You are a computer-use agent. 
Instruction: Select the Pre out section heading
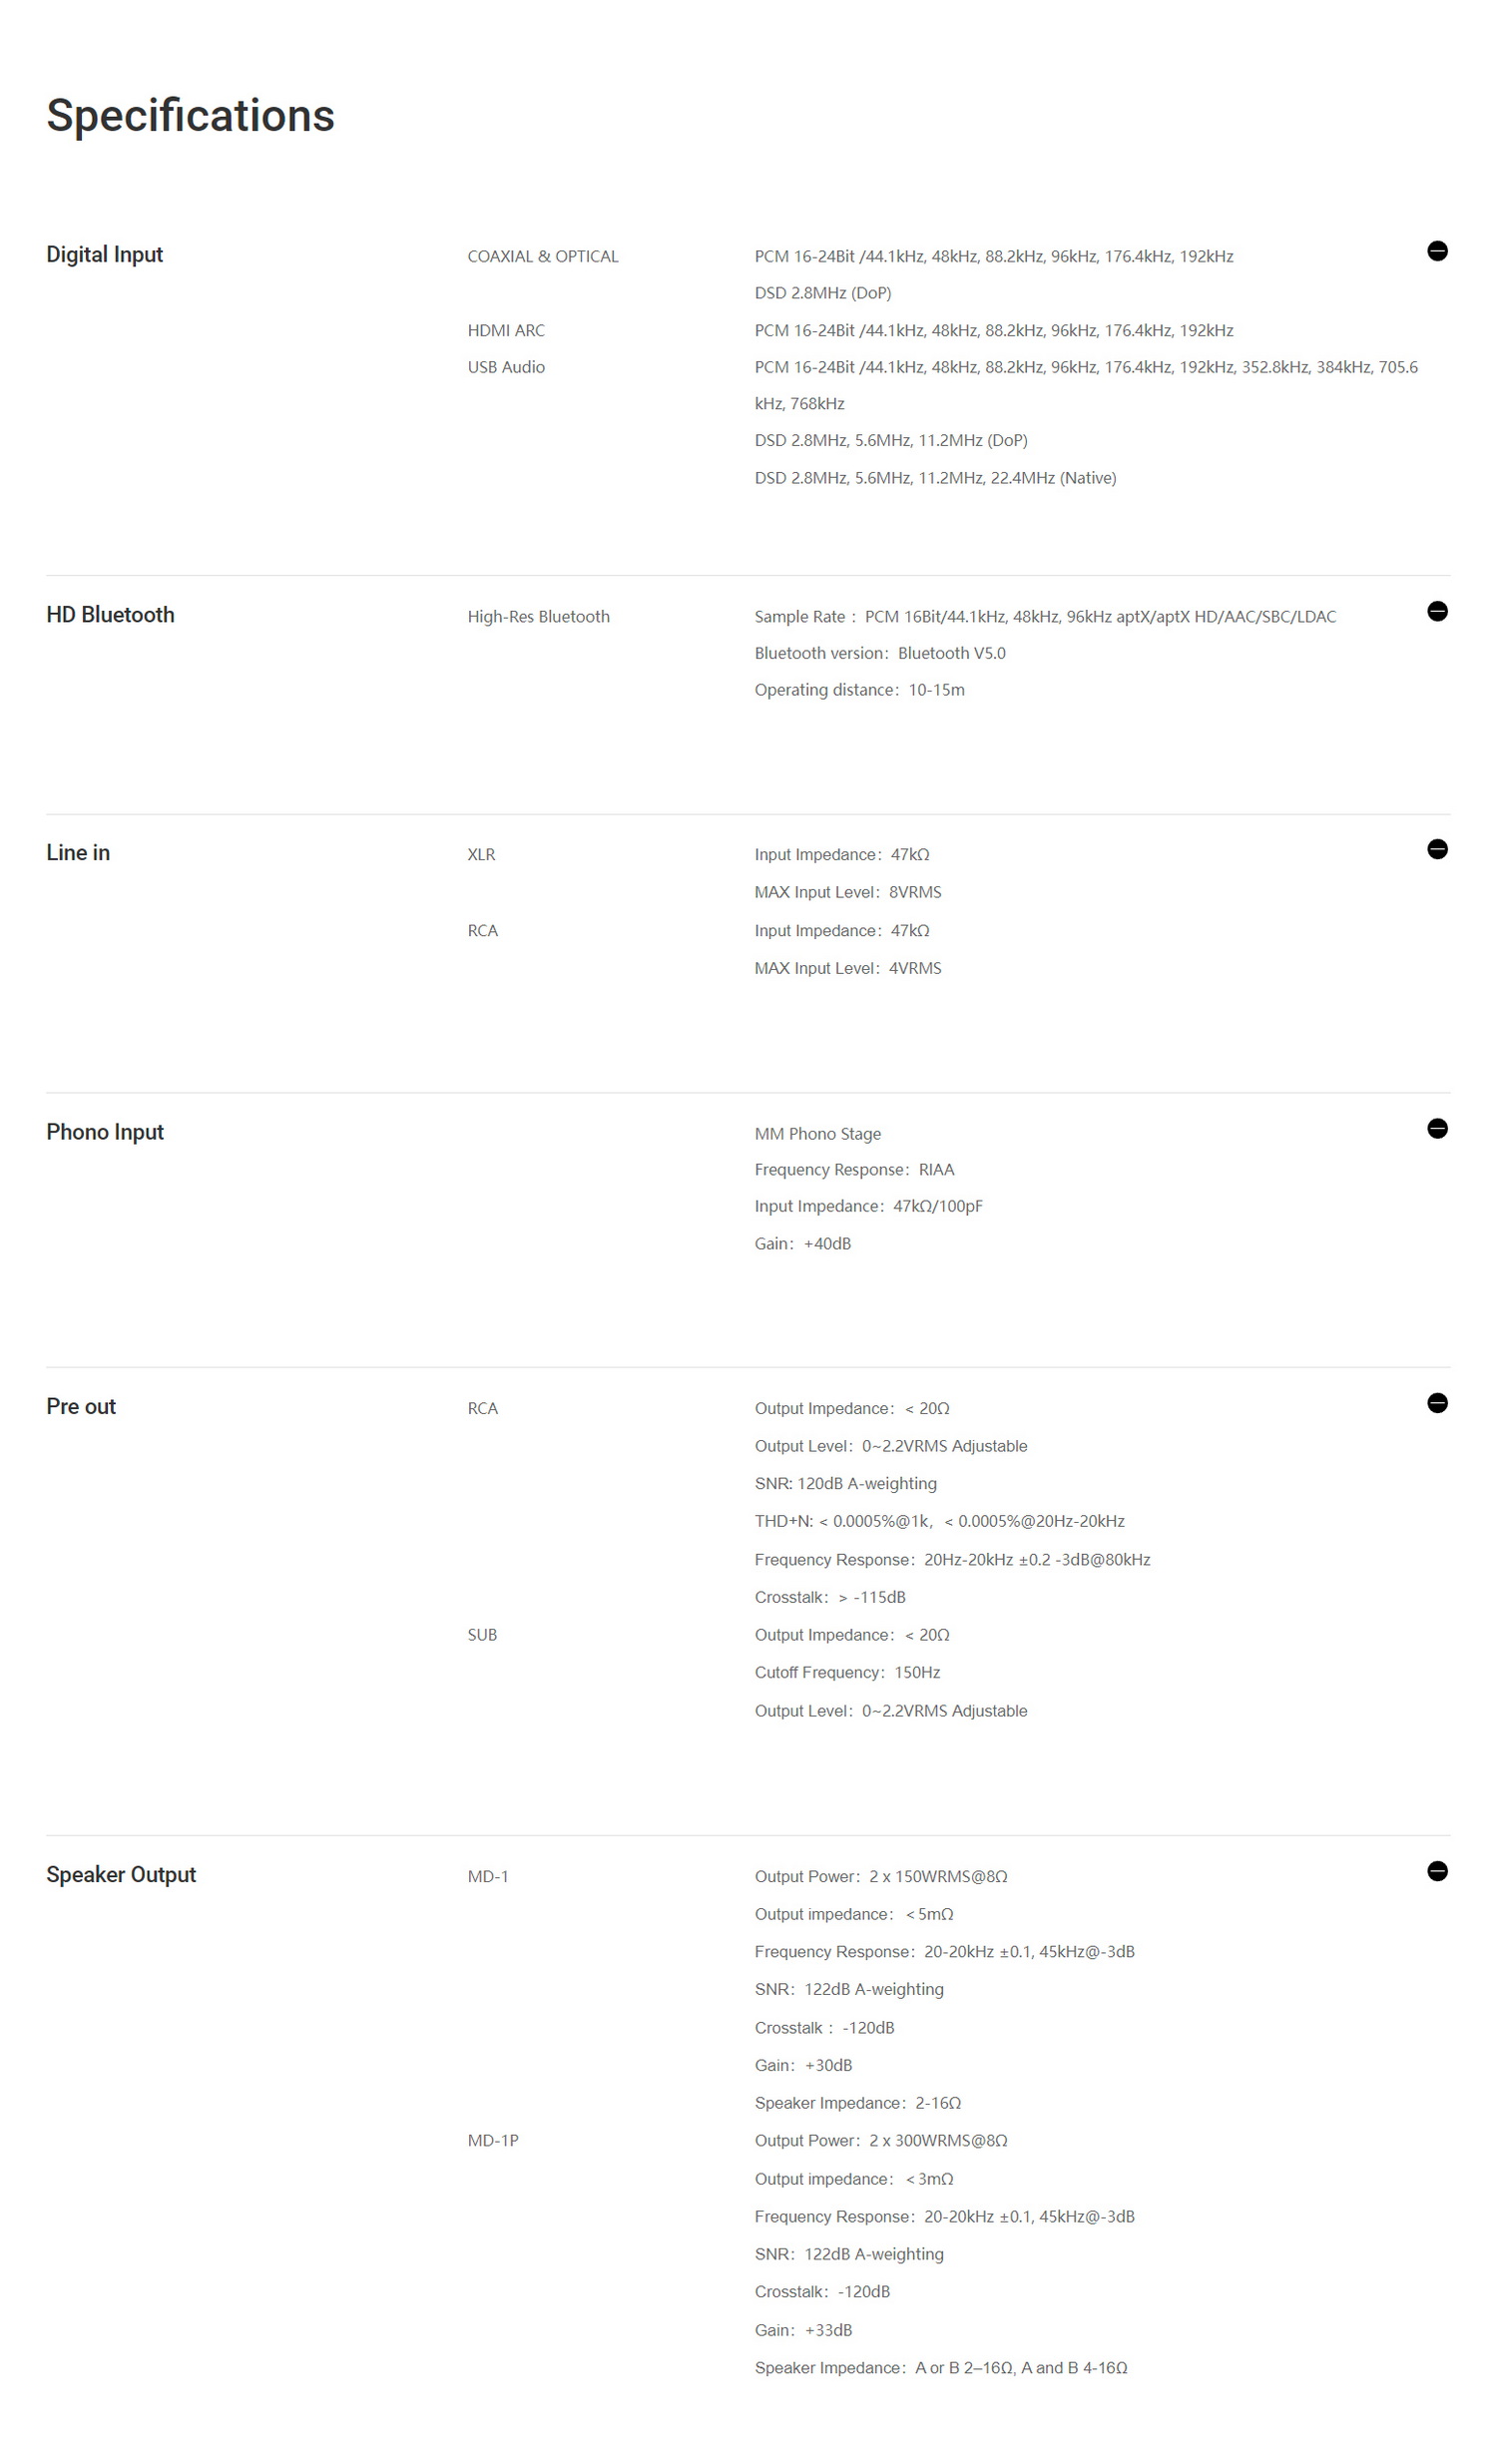tap(81, 1407)
